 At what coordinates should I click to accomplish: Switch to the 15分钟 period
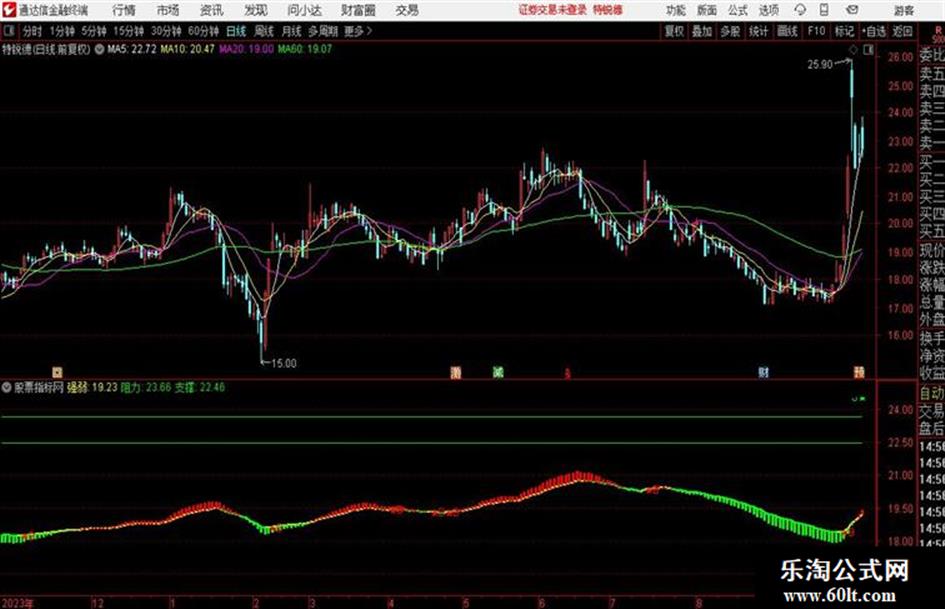click(129, 31)
